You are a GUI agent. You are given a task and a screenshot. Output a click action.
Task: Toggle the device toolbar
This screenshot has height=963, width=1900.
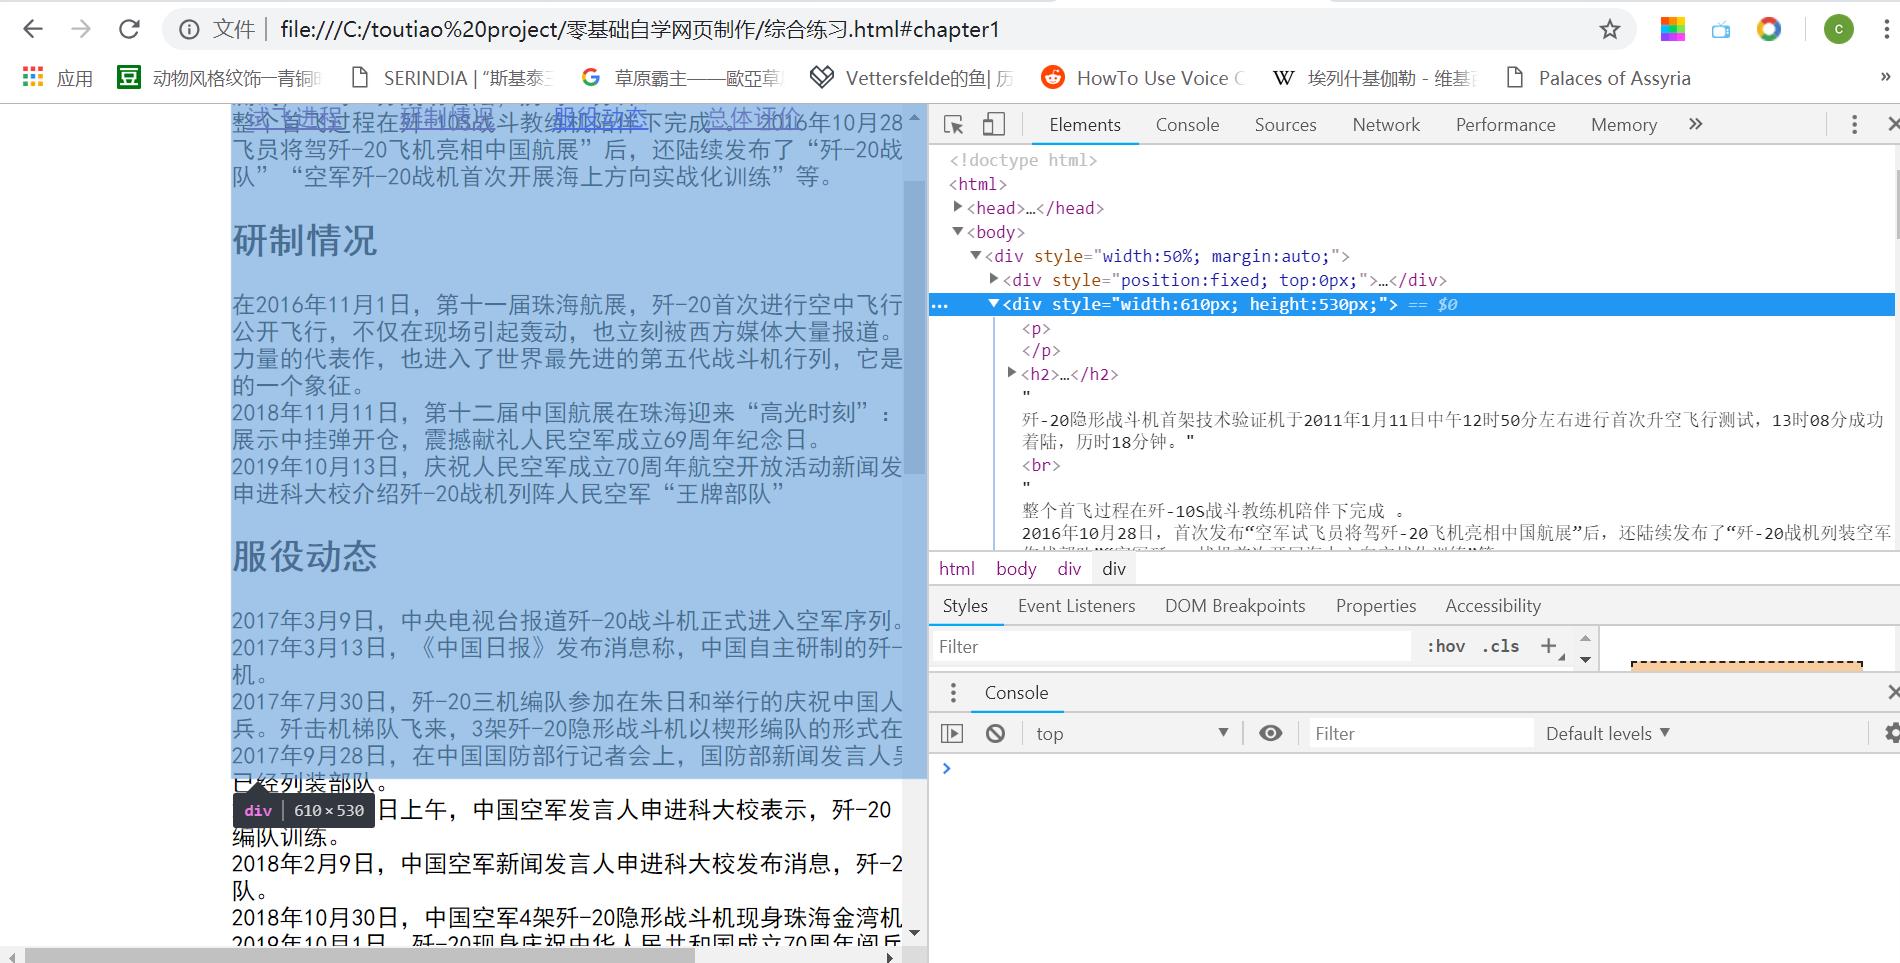click(x=993, y=125)
